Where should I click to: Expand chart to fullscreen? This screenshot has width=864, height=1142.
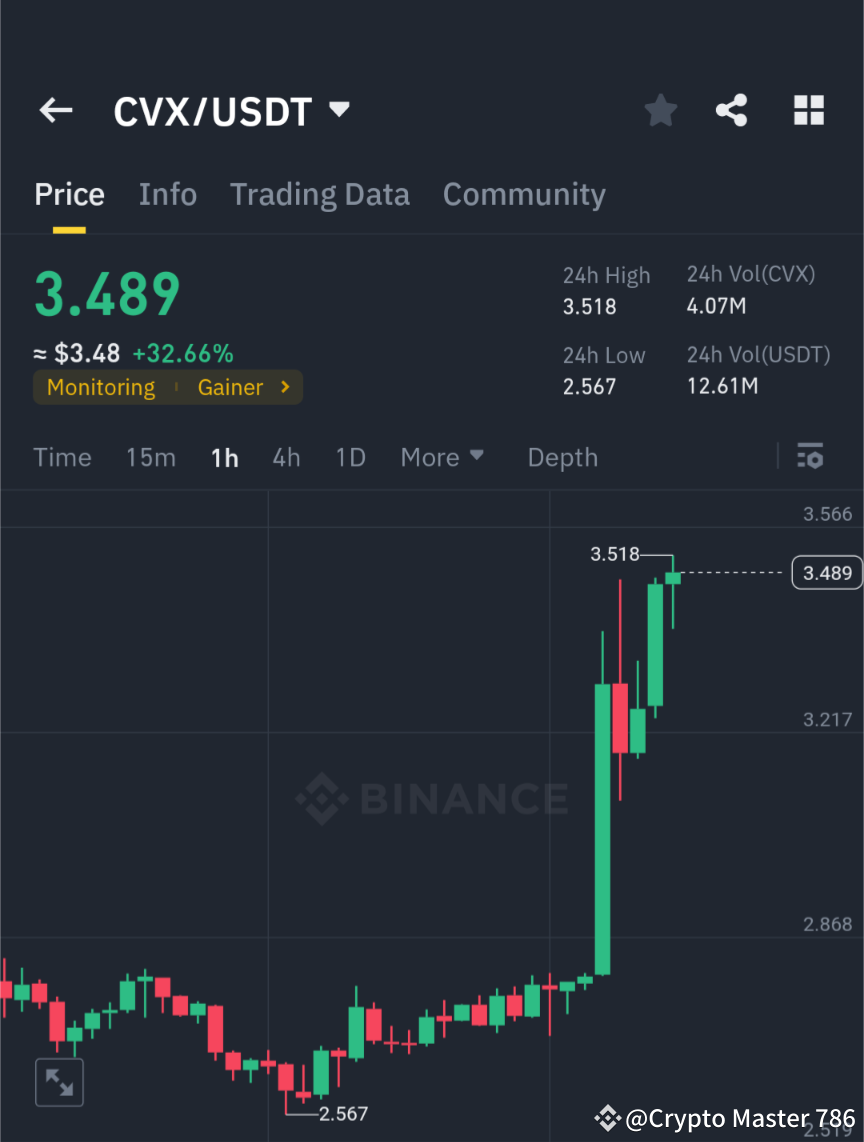click(x=59, y=1082)
